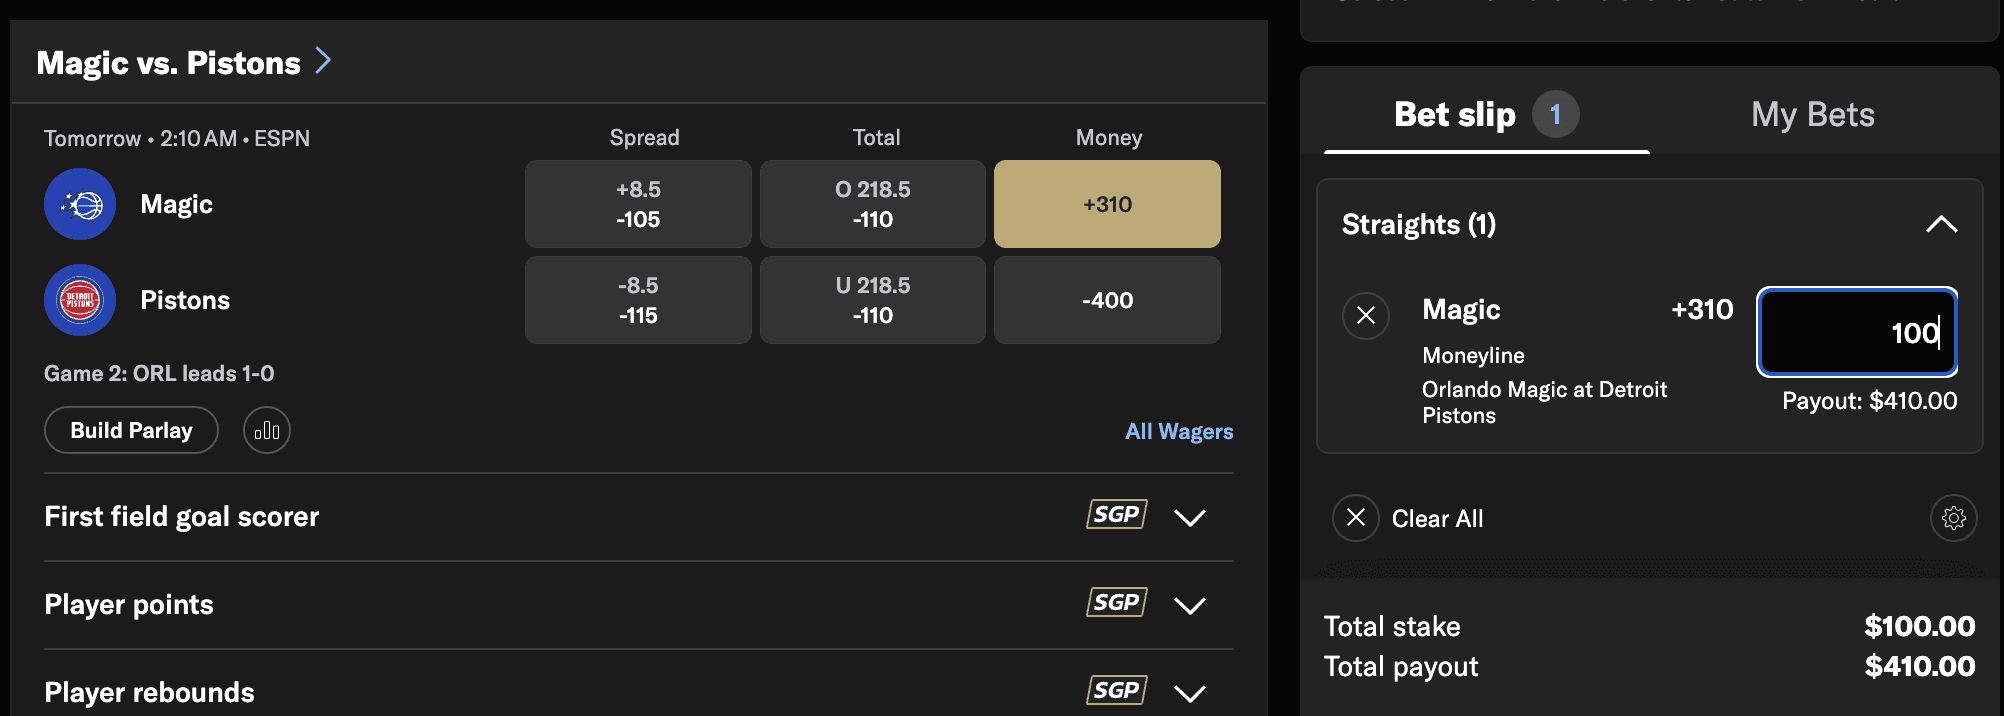This screenshot has width=2004, height=716.
Task: Select the Magic +310 moneyline
Action: point(1106,203)
